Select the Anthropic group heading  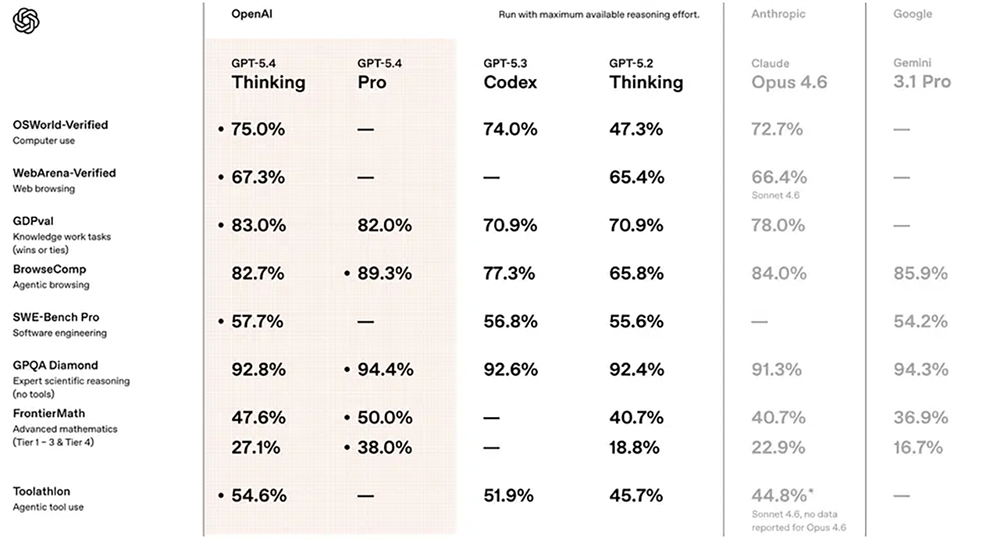tap(778, 14)
